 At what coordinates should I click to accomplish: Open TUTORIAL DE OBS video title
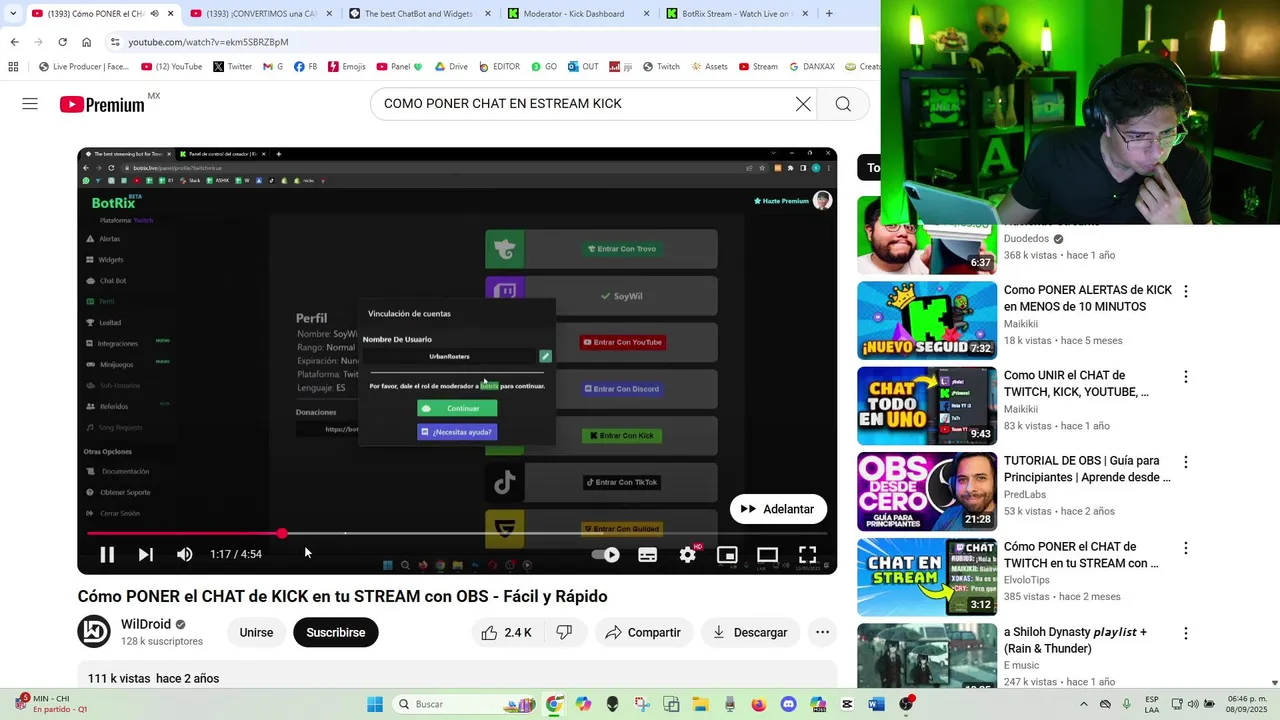(x=1087, y=469)
